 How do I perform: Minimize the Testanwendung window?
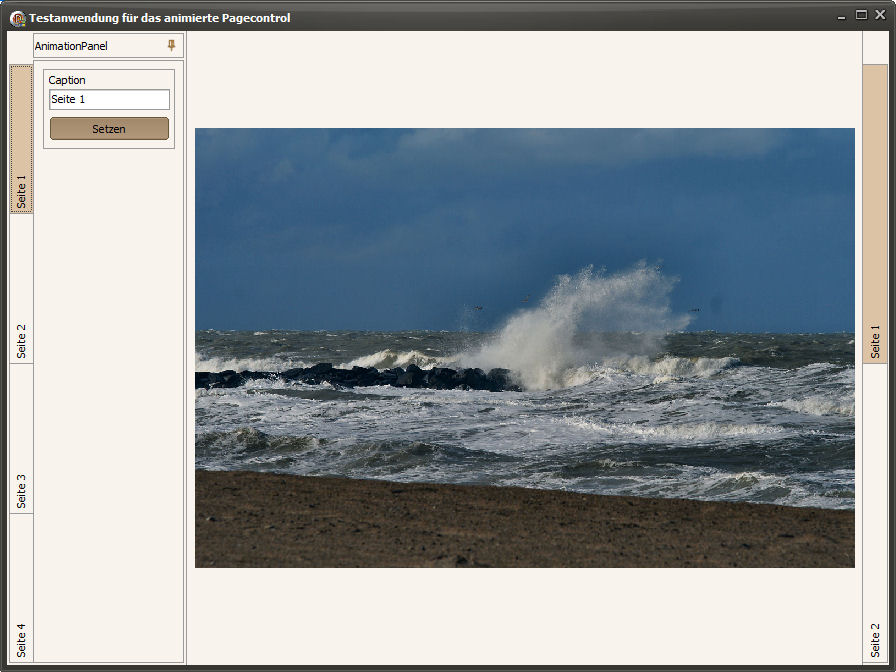[x=842, y=16]
